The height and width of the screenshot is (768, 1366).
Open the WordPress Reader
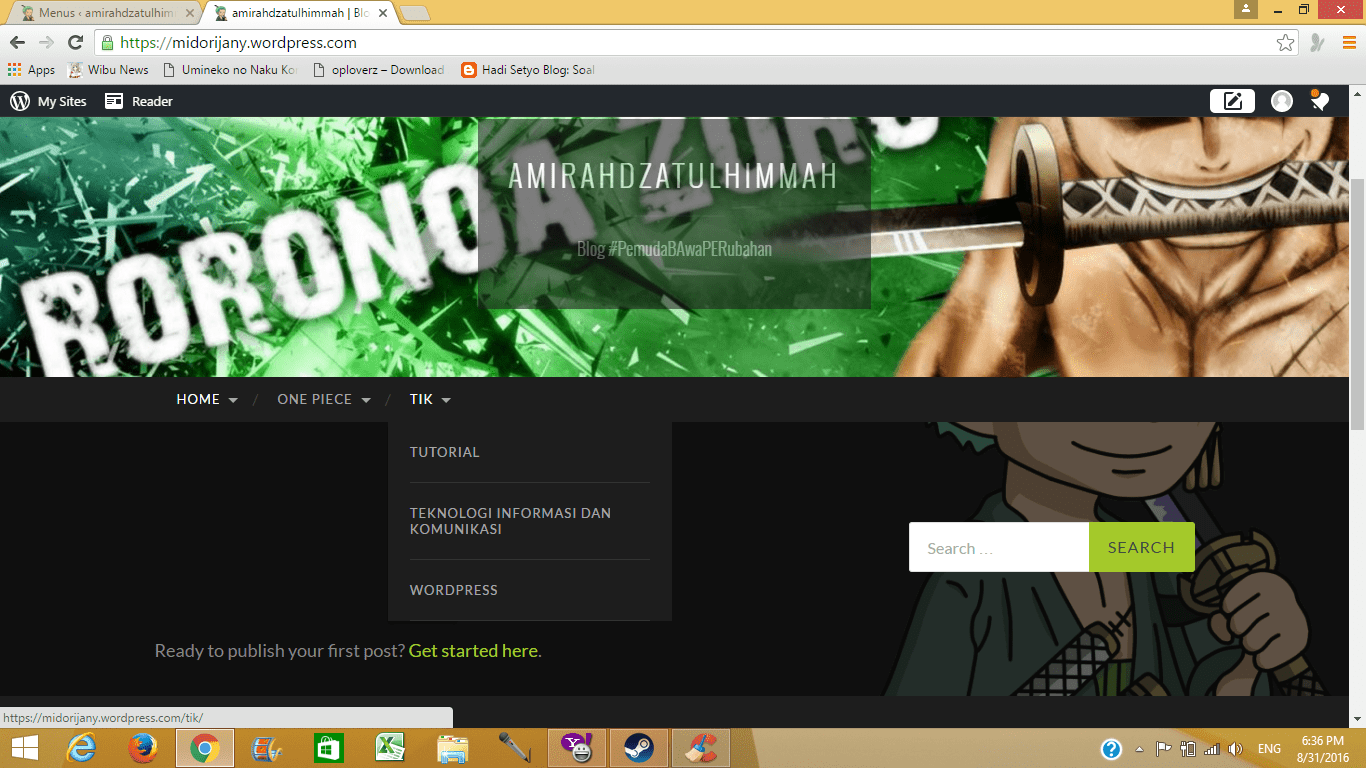tap(139, 101)
